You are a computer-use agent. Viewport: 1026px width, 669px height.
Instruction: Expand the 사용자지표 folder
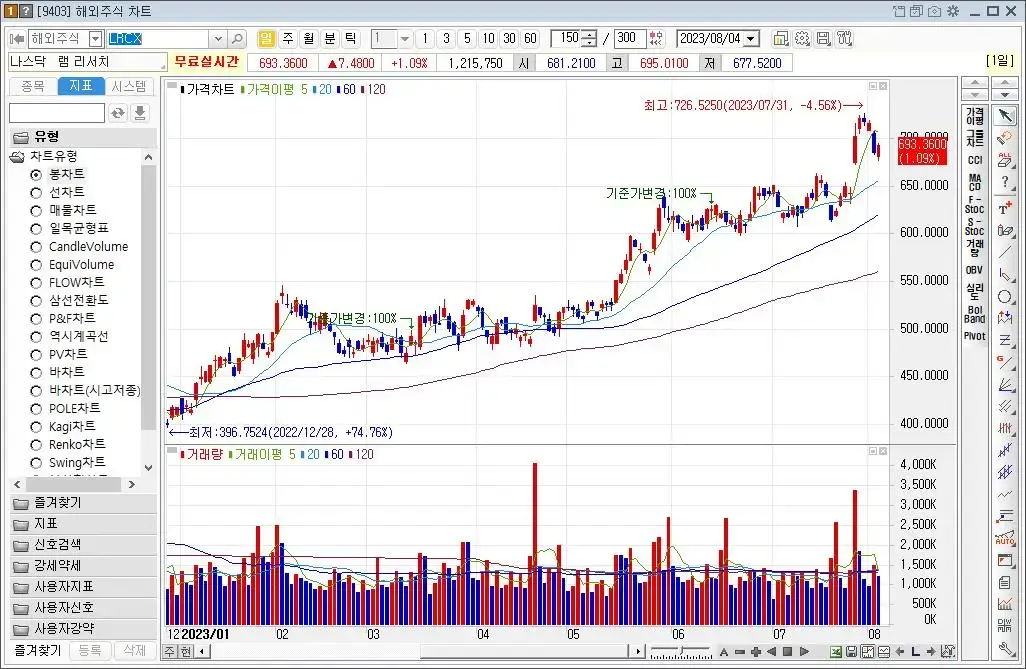[84, 587]
